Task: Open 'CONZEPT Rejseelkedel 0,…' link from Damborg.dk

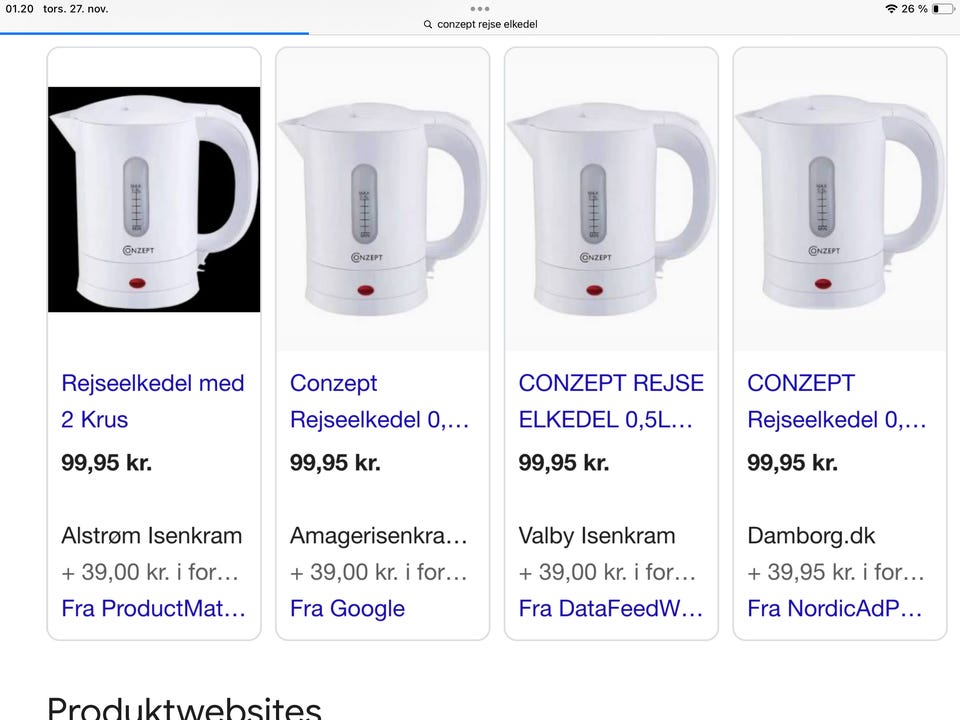Action: pos(836,401)
